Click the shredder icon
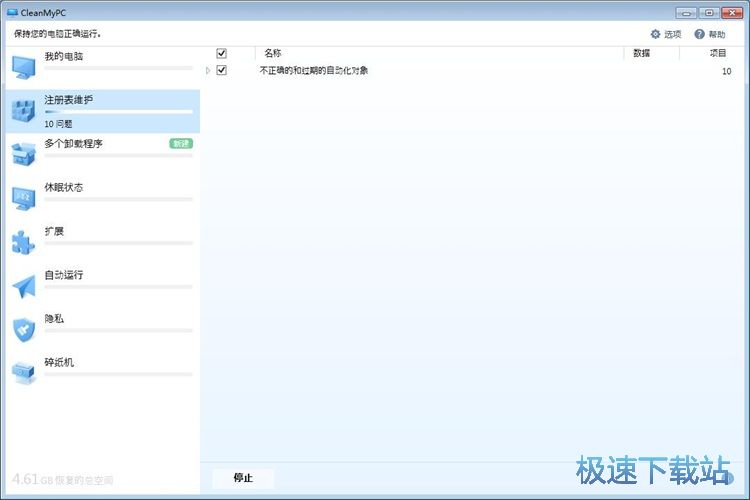This screenshot has height=500, width=750. pyautogui.click(x=24, y=373)
